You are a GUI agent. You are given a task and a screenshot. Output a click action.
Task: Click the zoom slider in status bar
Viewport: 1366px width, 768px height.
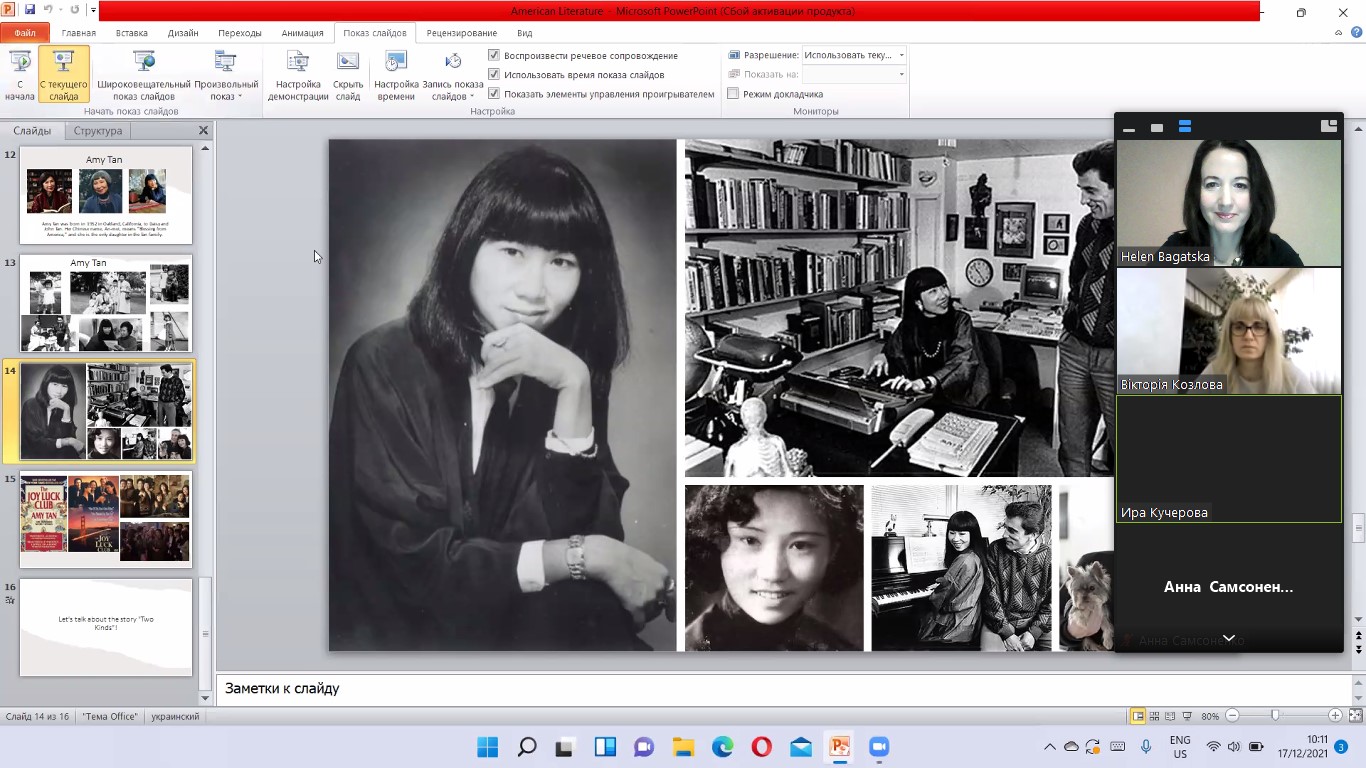[1275, 716]
